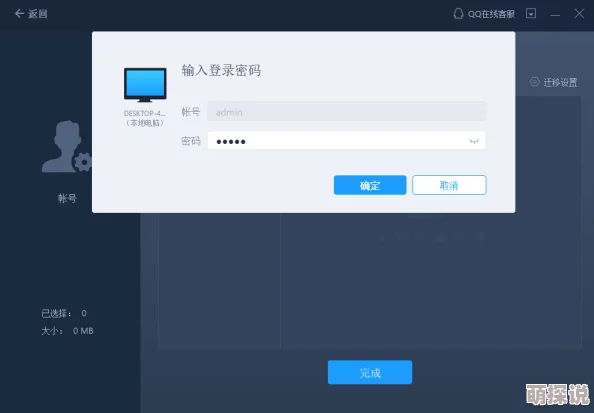This screenshot has width=594, height=413.
Task: Click the 帐号 label in sidebar
Action: coord(67,198)
